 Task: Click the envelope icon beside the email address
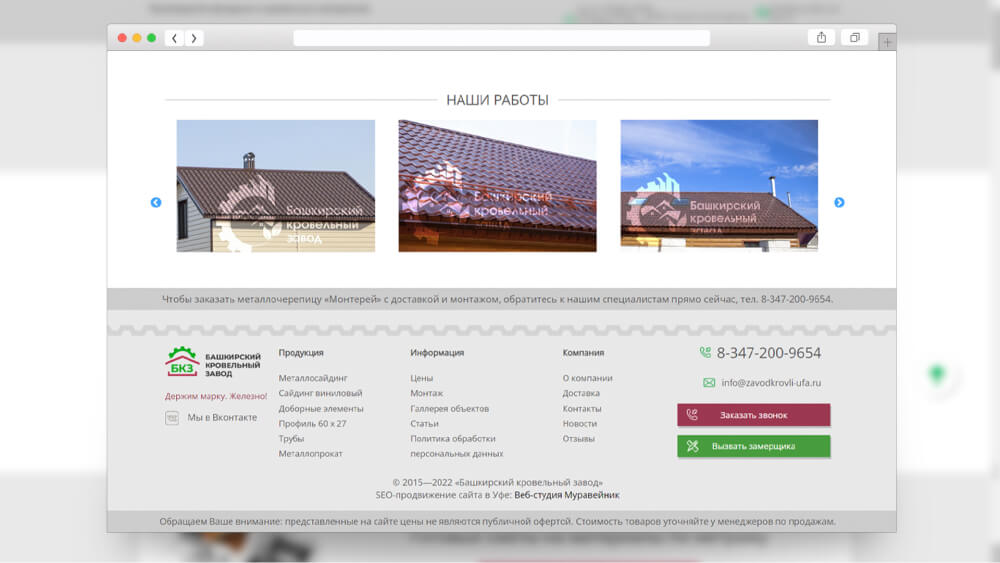click(x=709, y=383)
